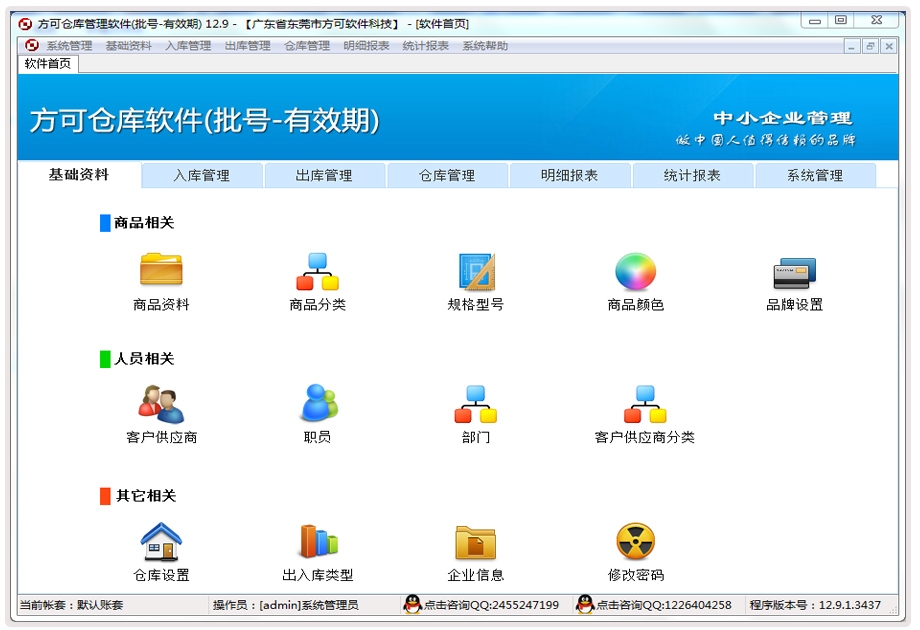920x630 pixels.
Task: Open 系统管理 menu in menu bar
Action: point(69,46)
